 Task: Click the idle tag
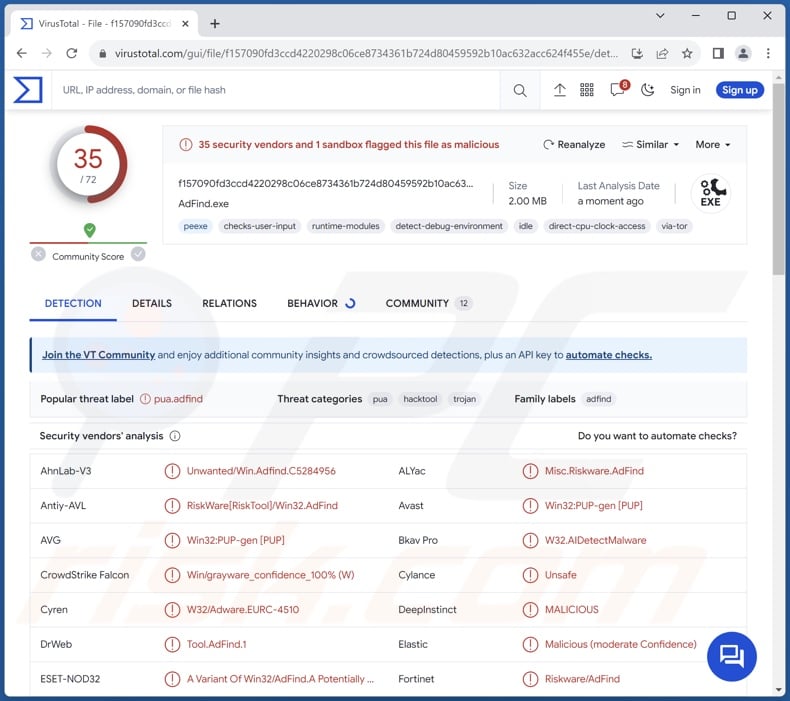click(x=525, y=226)
